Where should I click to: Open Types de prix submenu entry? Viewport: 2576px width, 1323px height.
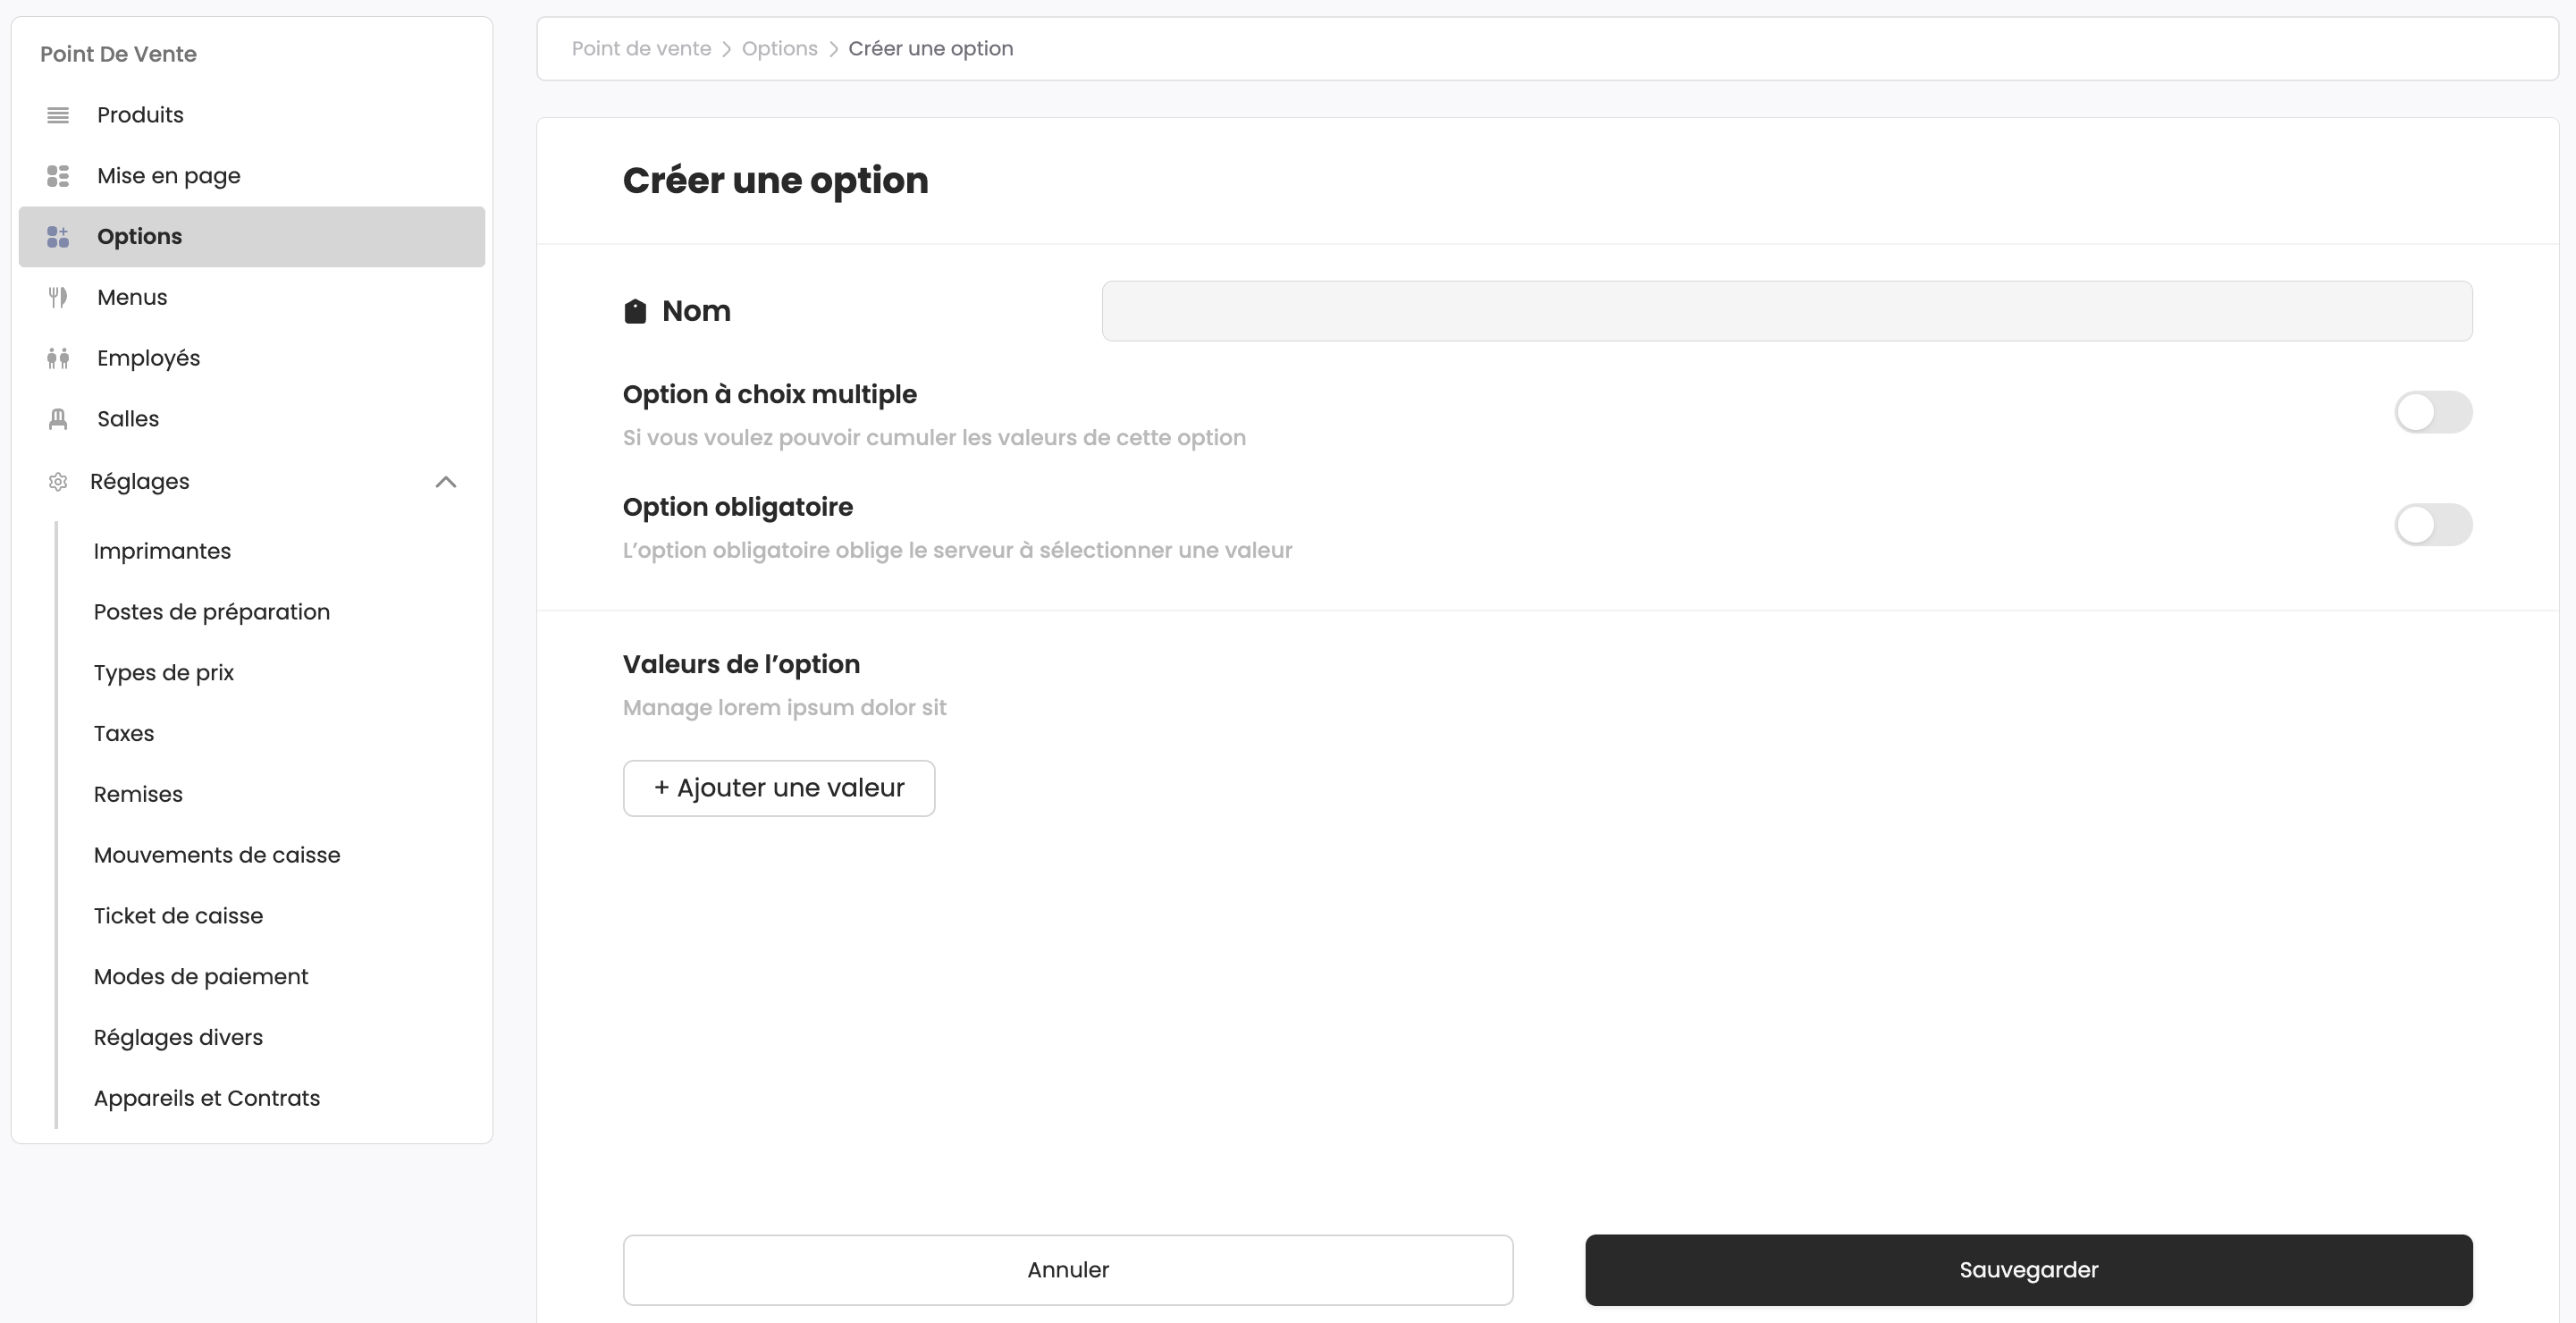point(164,673)
